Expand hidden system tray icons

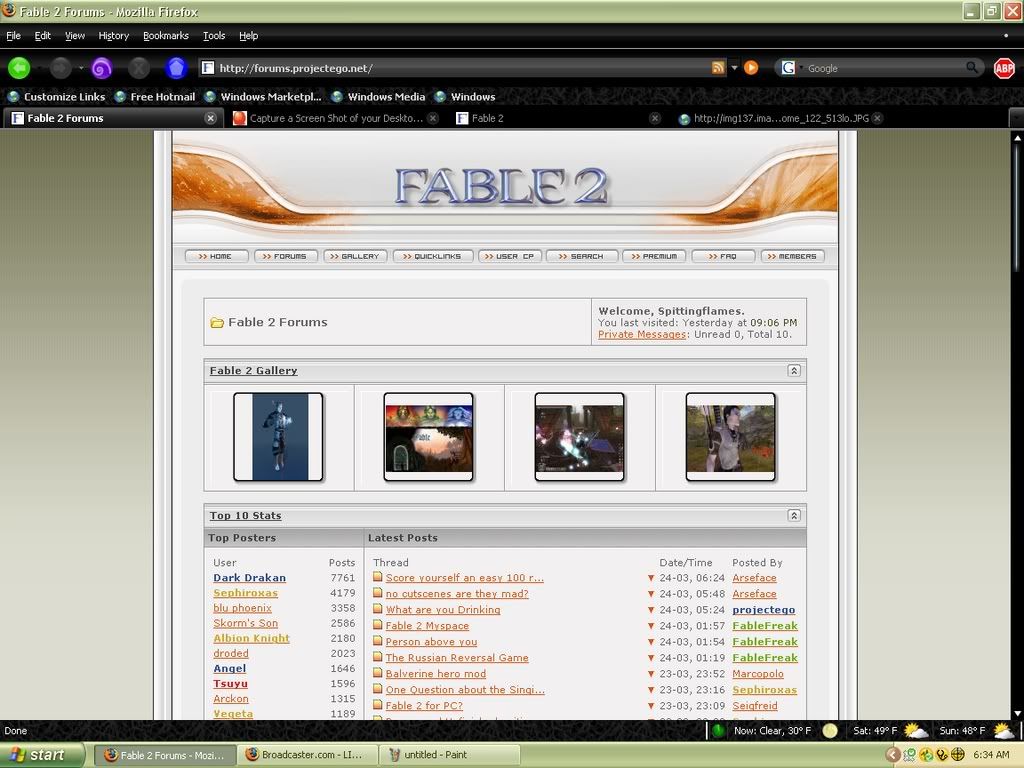893,755
